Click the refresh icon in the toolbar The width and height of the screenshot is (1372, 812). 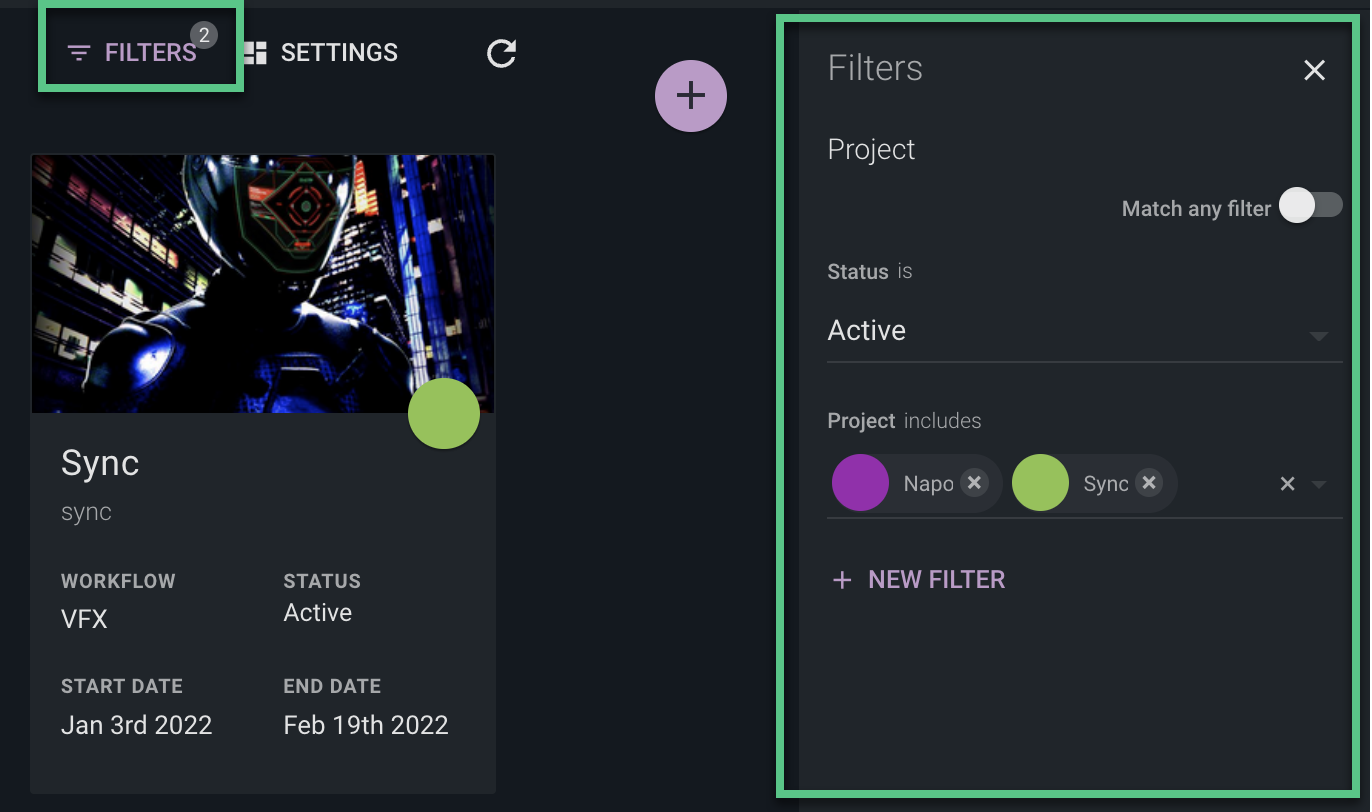[x=501, y=54]
